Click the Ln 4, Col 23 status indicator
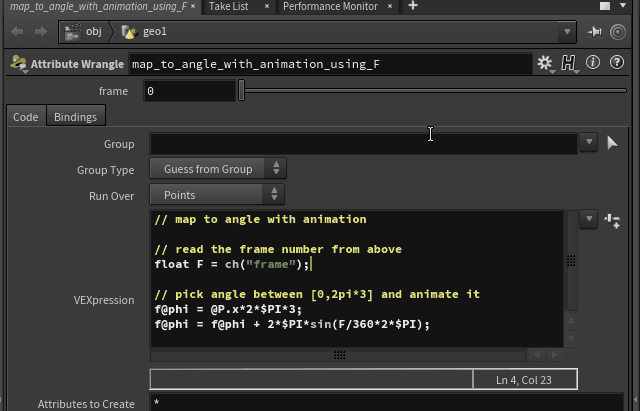 click(x=524, y=380)
